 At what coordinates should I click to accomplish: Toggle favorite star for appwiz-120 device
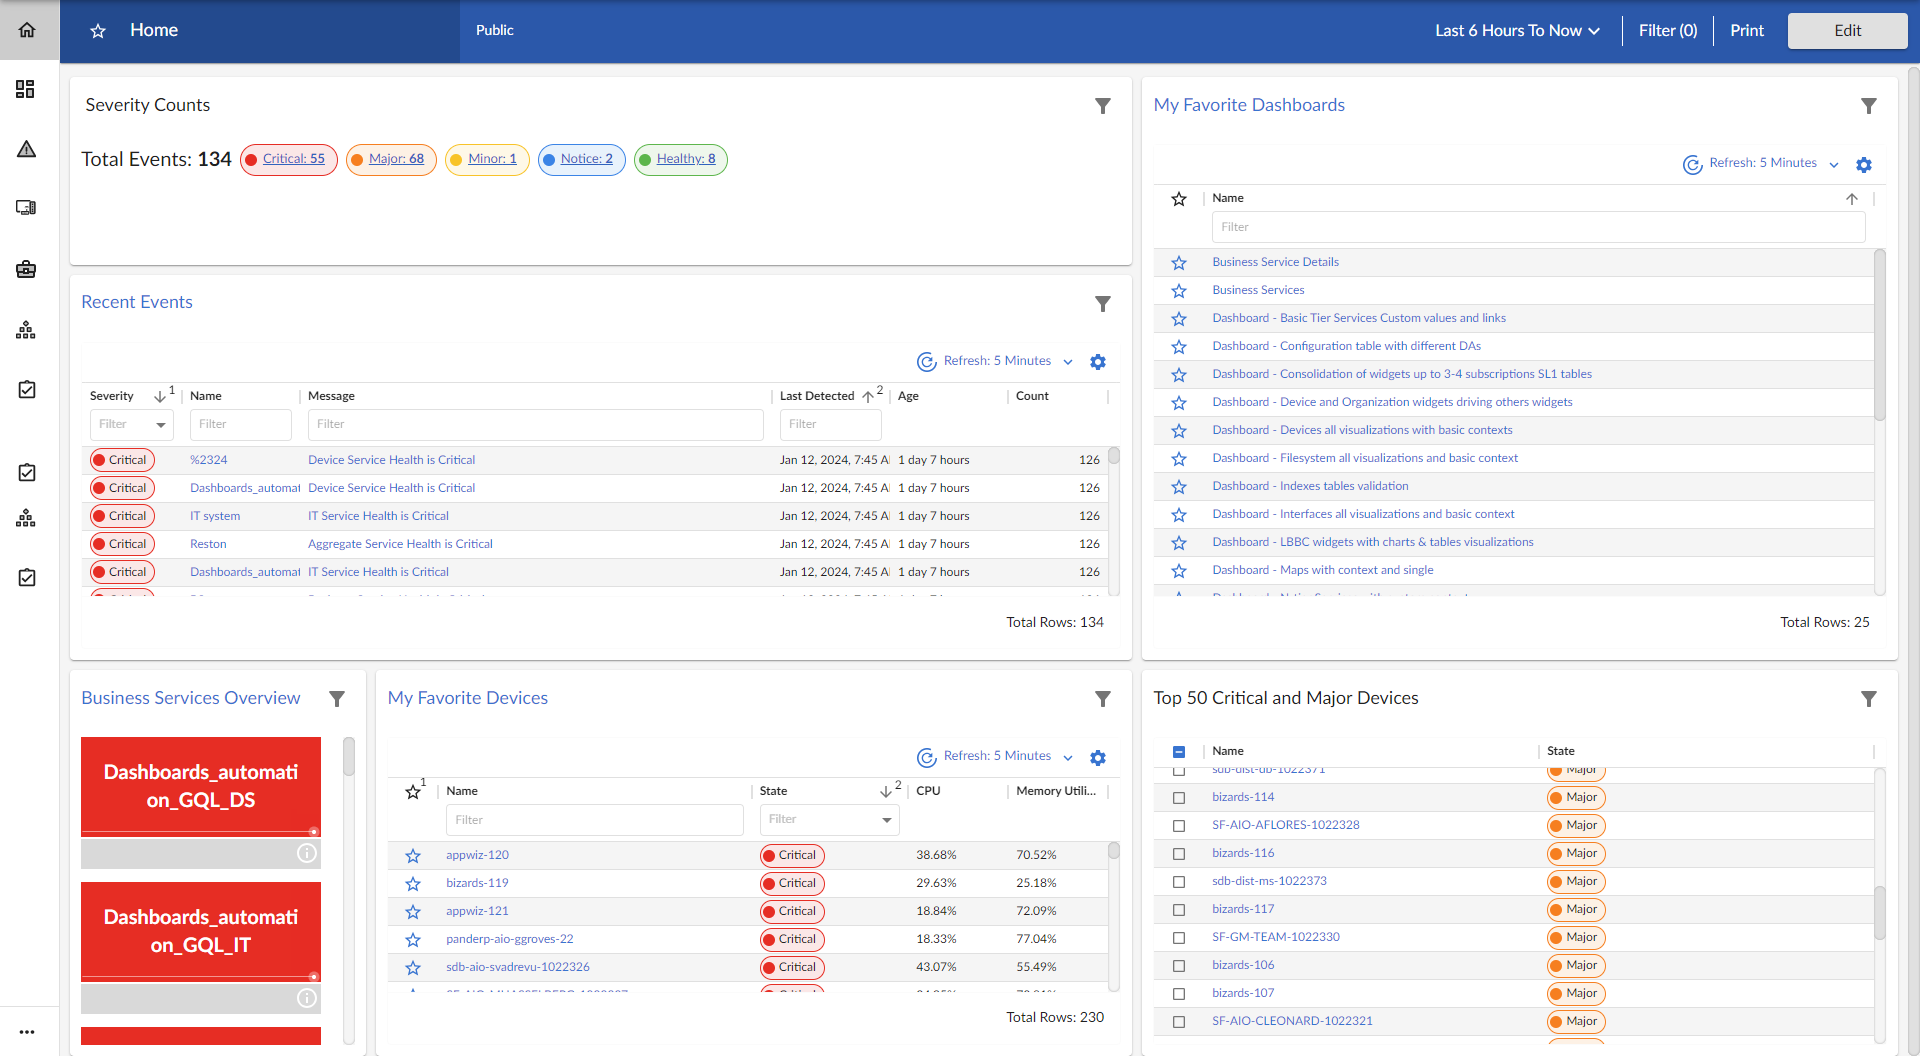[413, 856]
